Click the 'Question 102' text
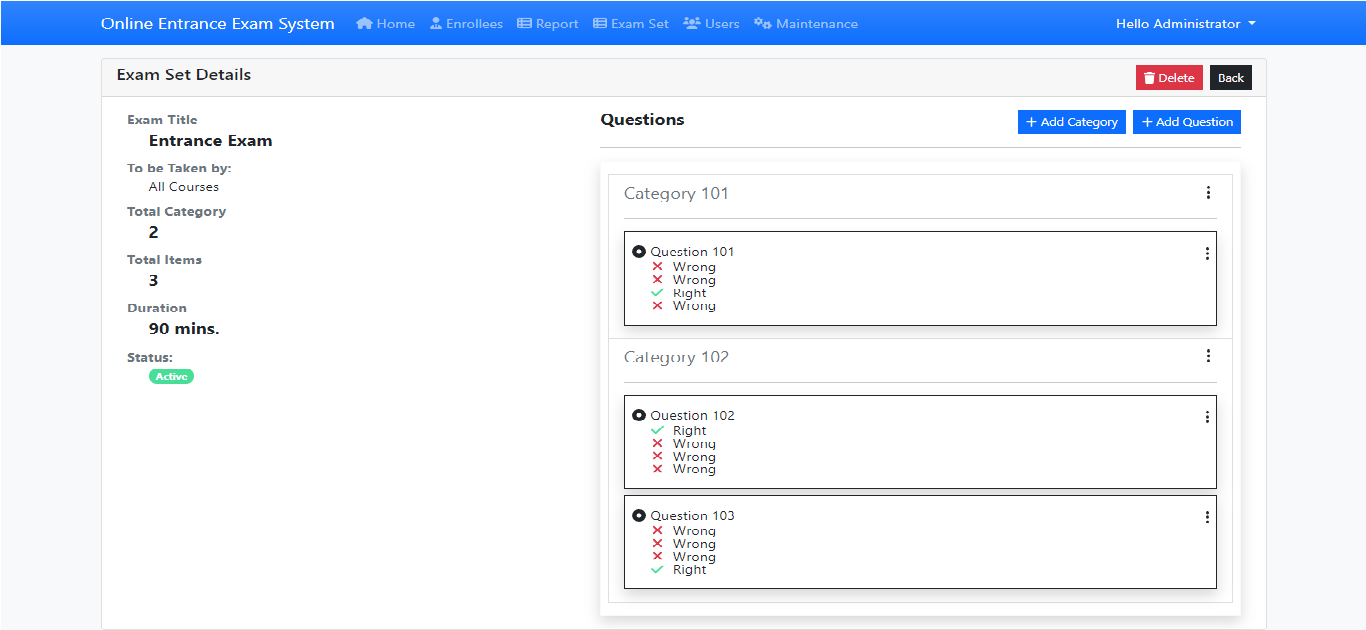The image size is (1366, 630). coord(692,415)
